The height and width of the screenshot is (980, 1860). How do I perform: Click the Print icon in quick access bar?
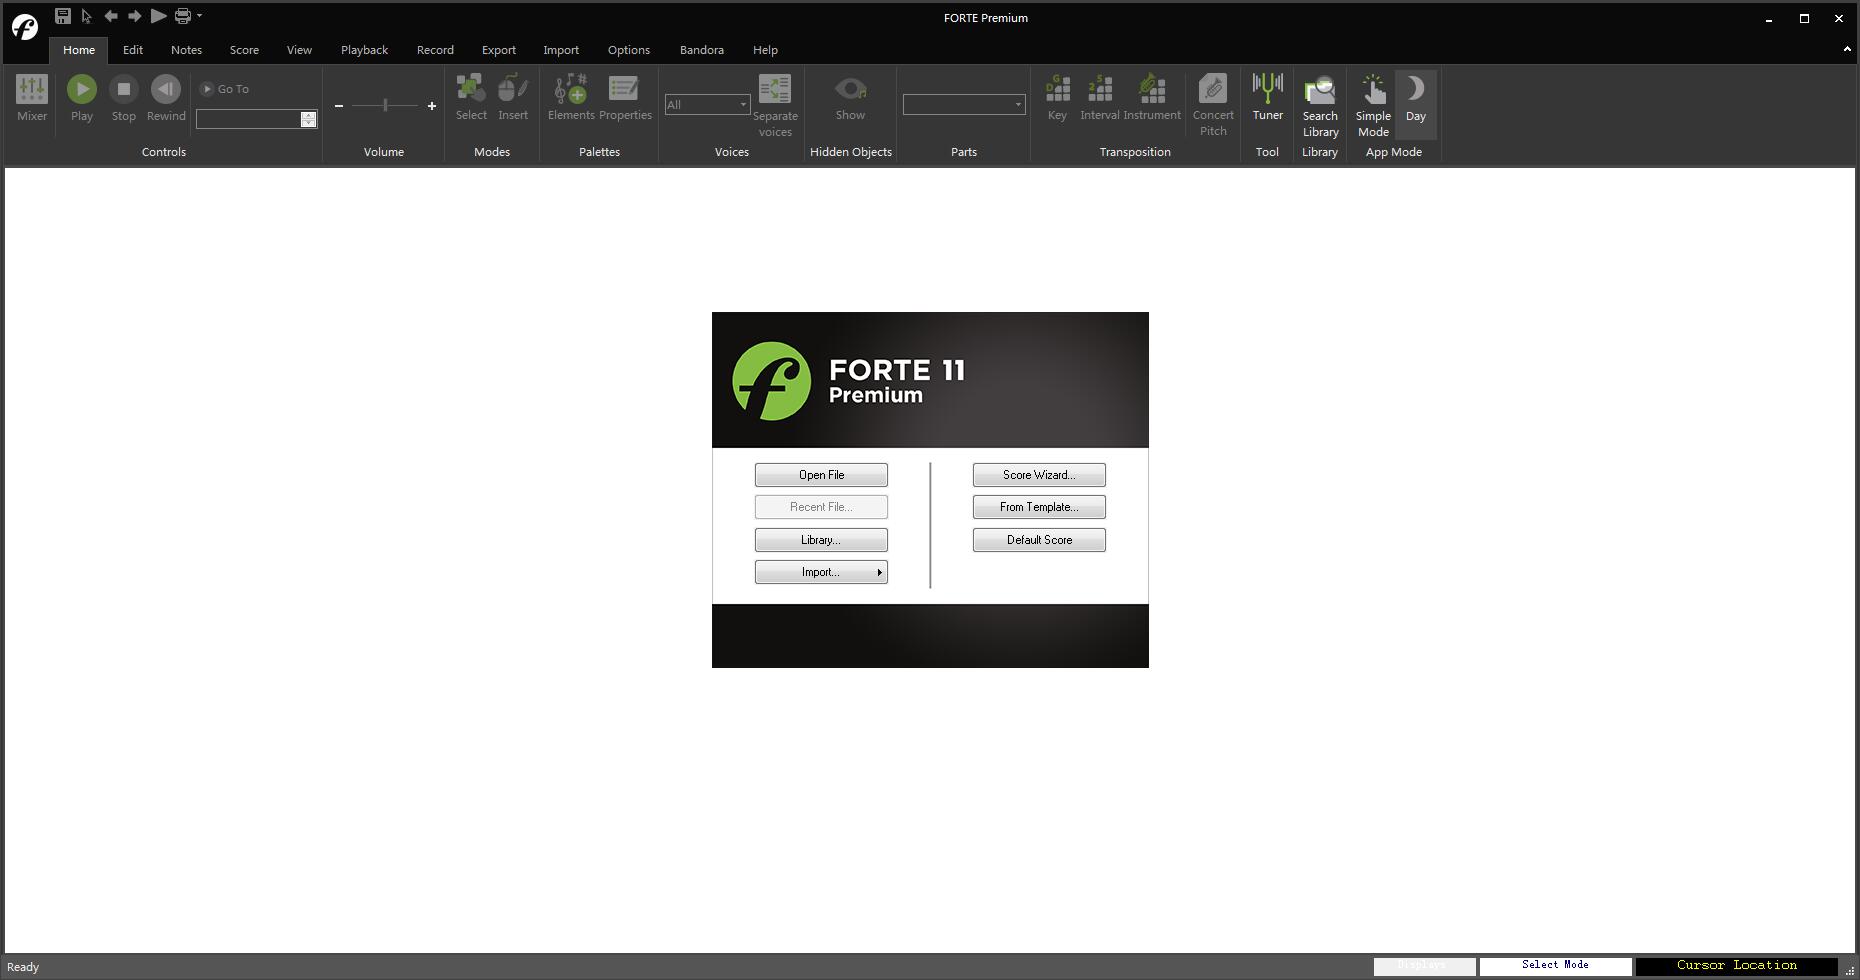tap(183, 16)
